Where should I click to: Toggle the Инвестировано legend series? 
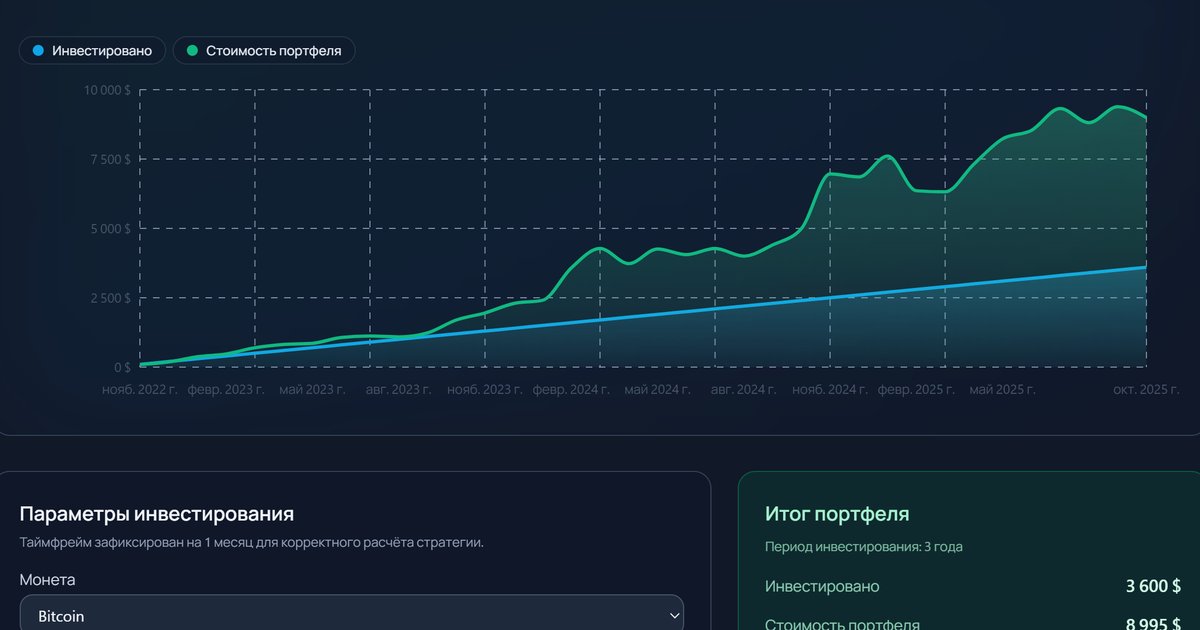(93, 50)
